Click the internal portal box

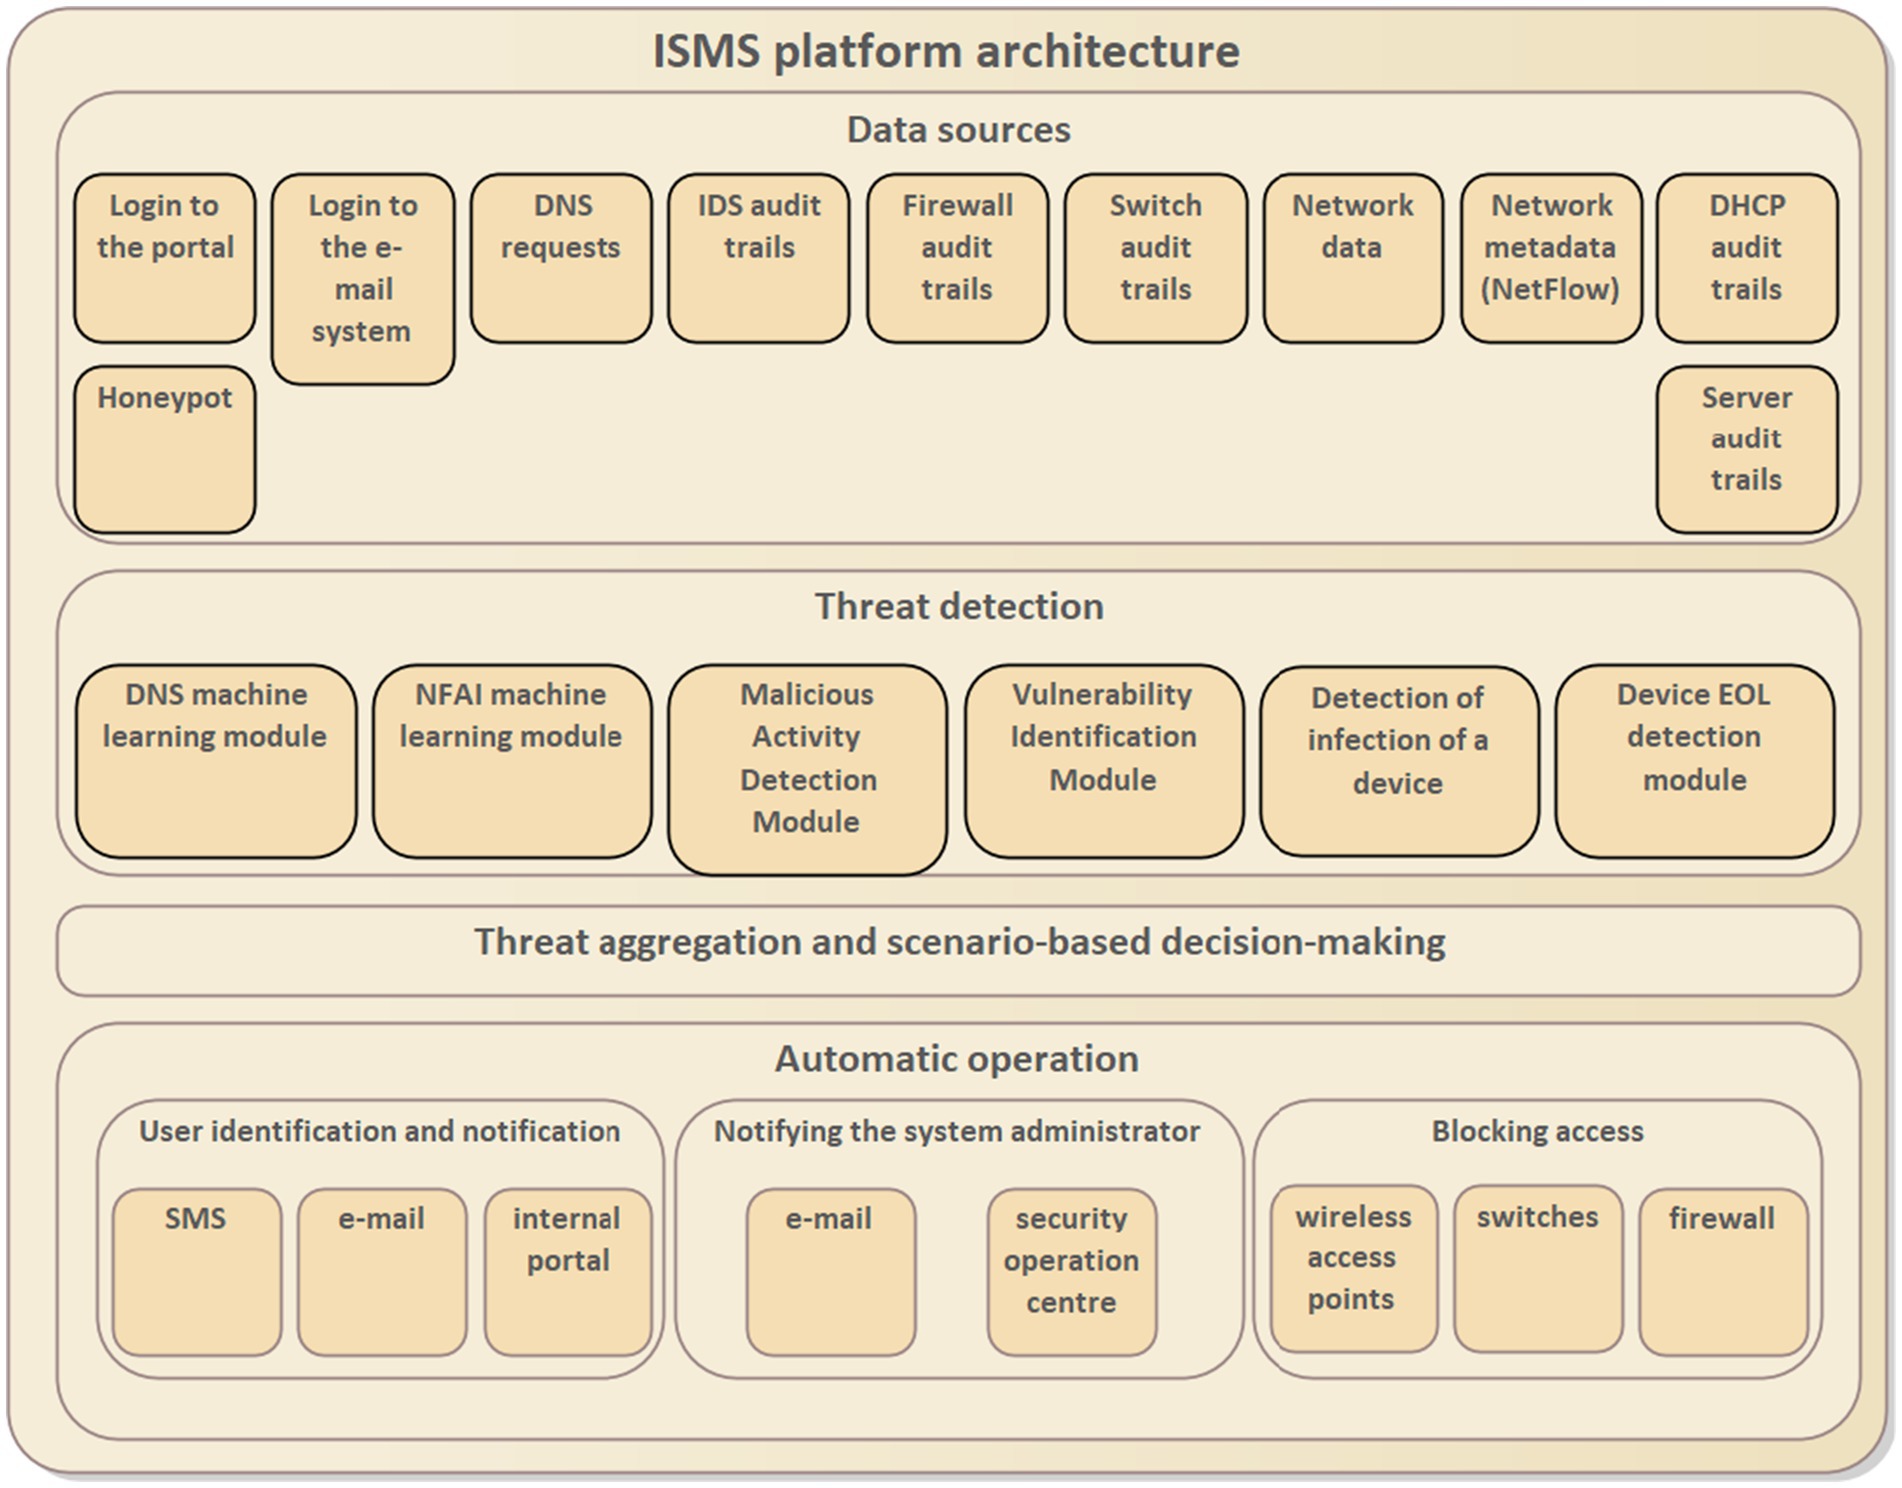click(568, 1271)
